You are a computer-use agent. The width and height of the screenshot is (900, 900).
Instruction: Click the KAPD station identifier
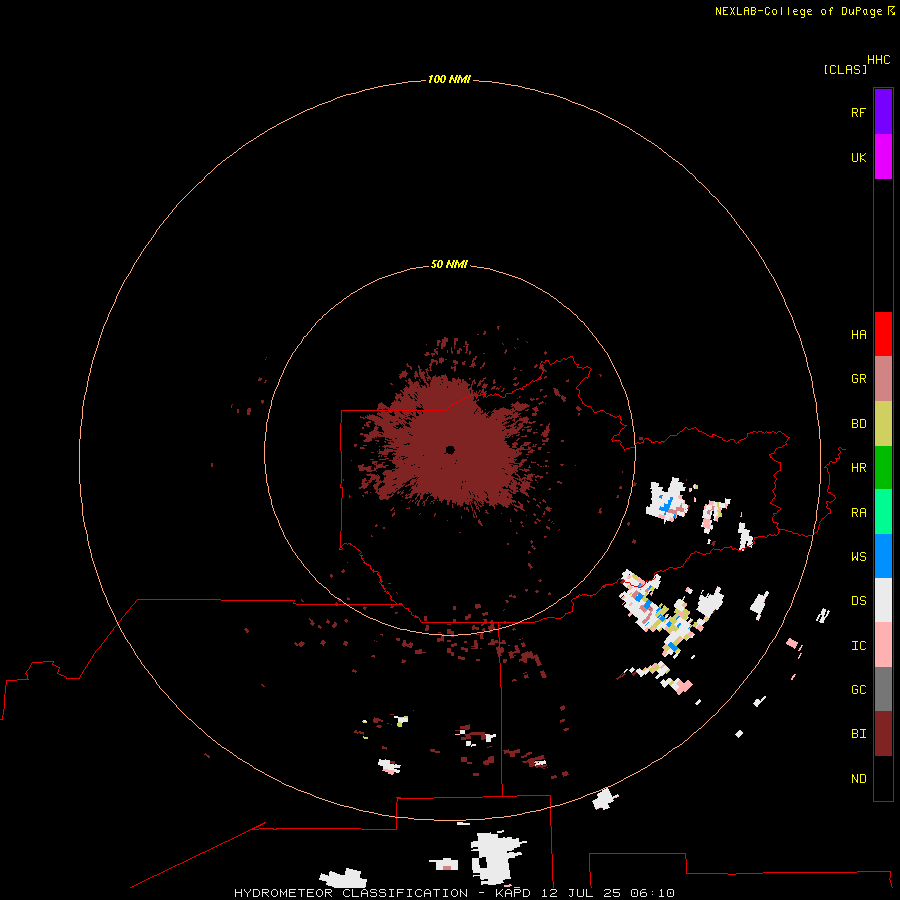click(513, 893)
